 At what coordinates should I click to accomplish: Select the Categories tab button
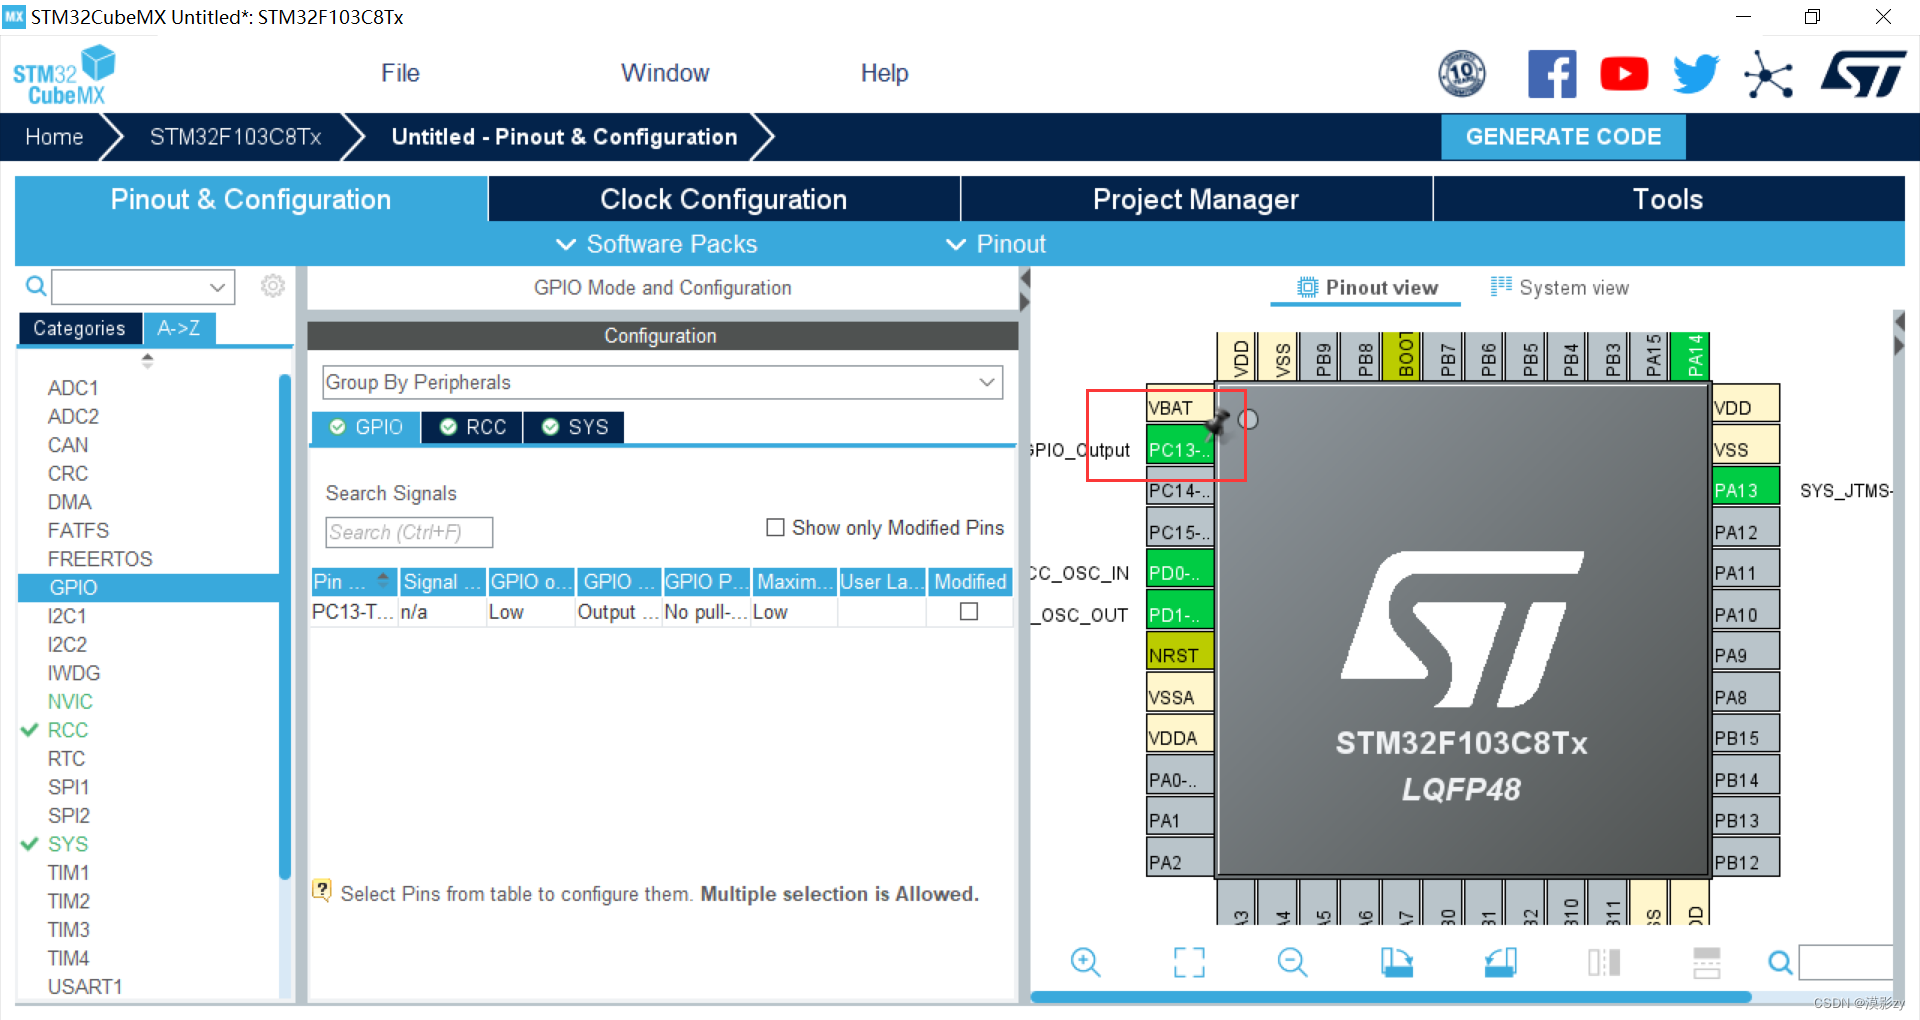(x=79, y=328)
